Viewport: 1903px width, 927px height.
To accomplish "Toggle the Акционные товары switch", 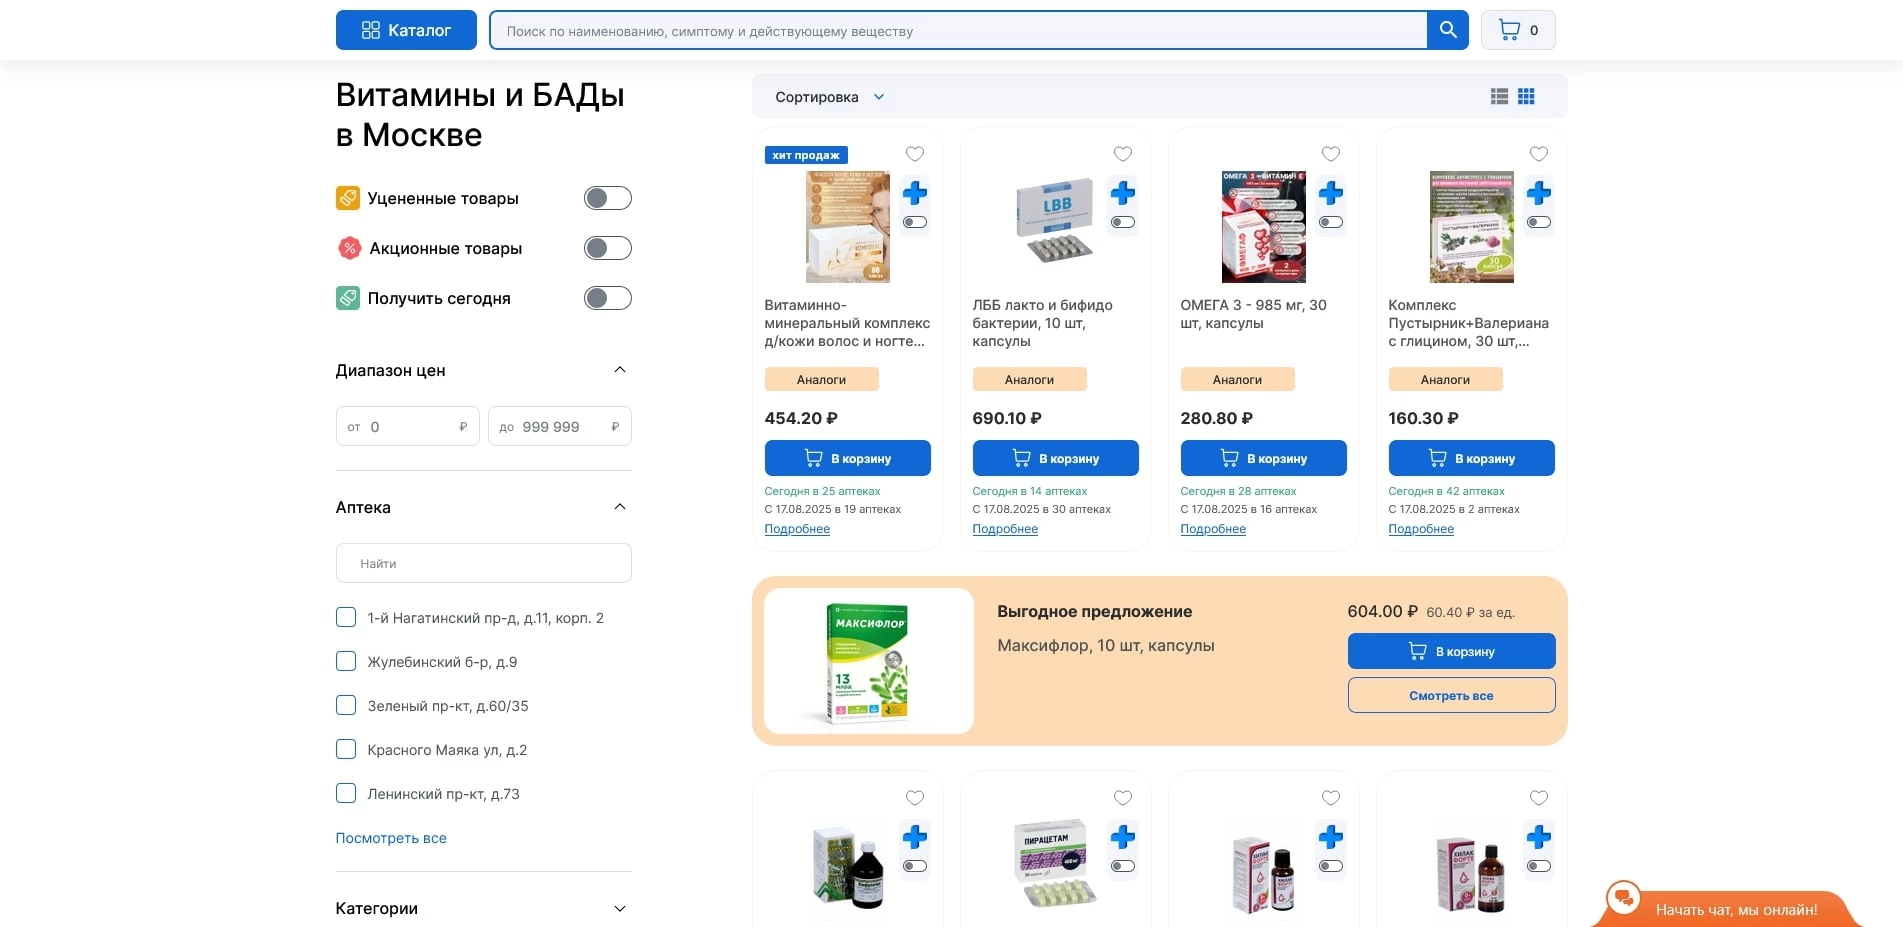I will point(606,248).
